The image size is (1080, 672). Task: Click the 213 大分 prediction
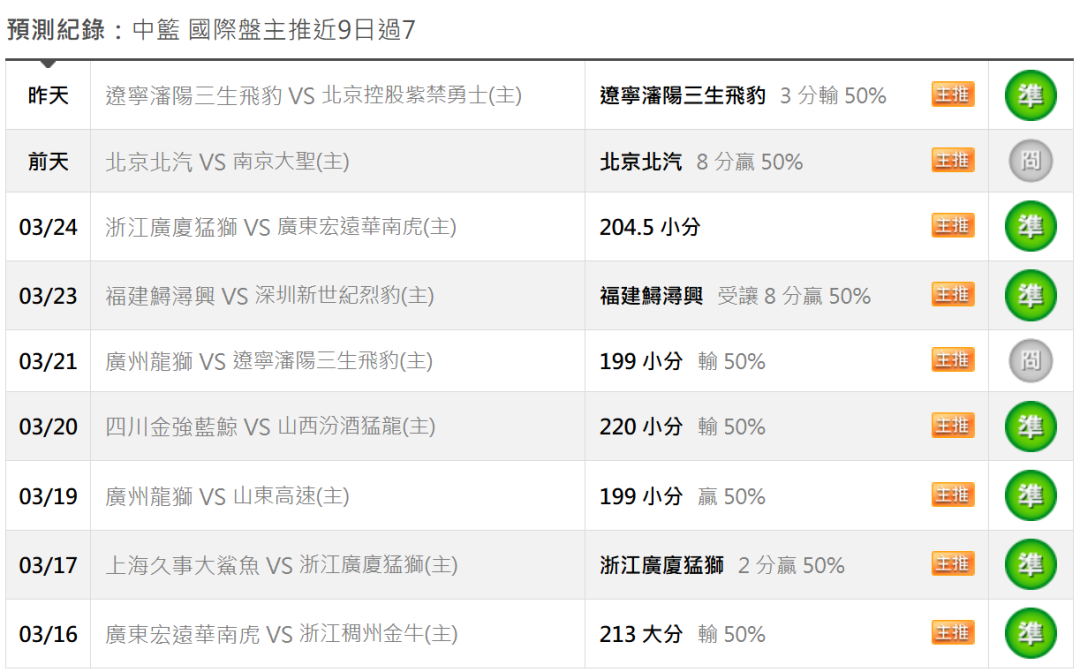pyautogui.click(x=641, y=633)
